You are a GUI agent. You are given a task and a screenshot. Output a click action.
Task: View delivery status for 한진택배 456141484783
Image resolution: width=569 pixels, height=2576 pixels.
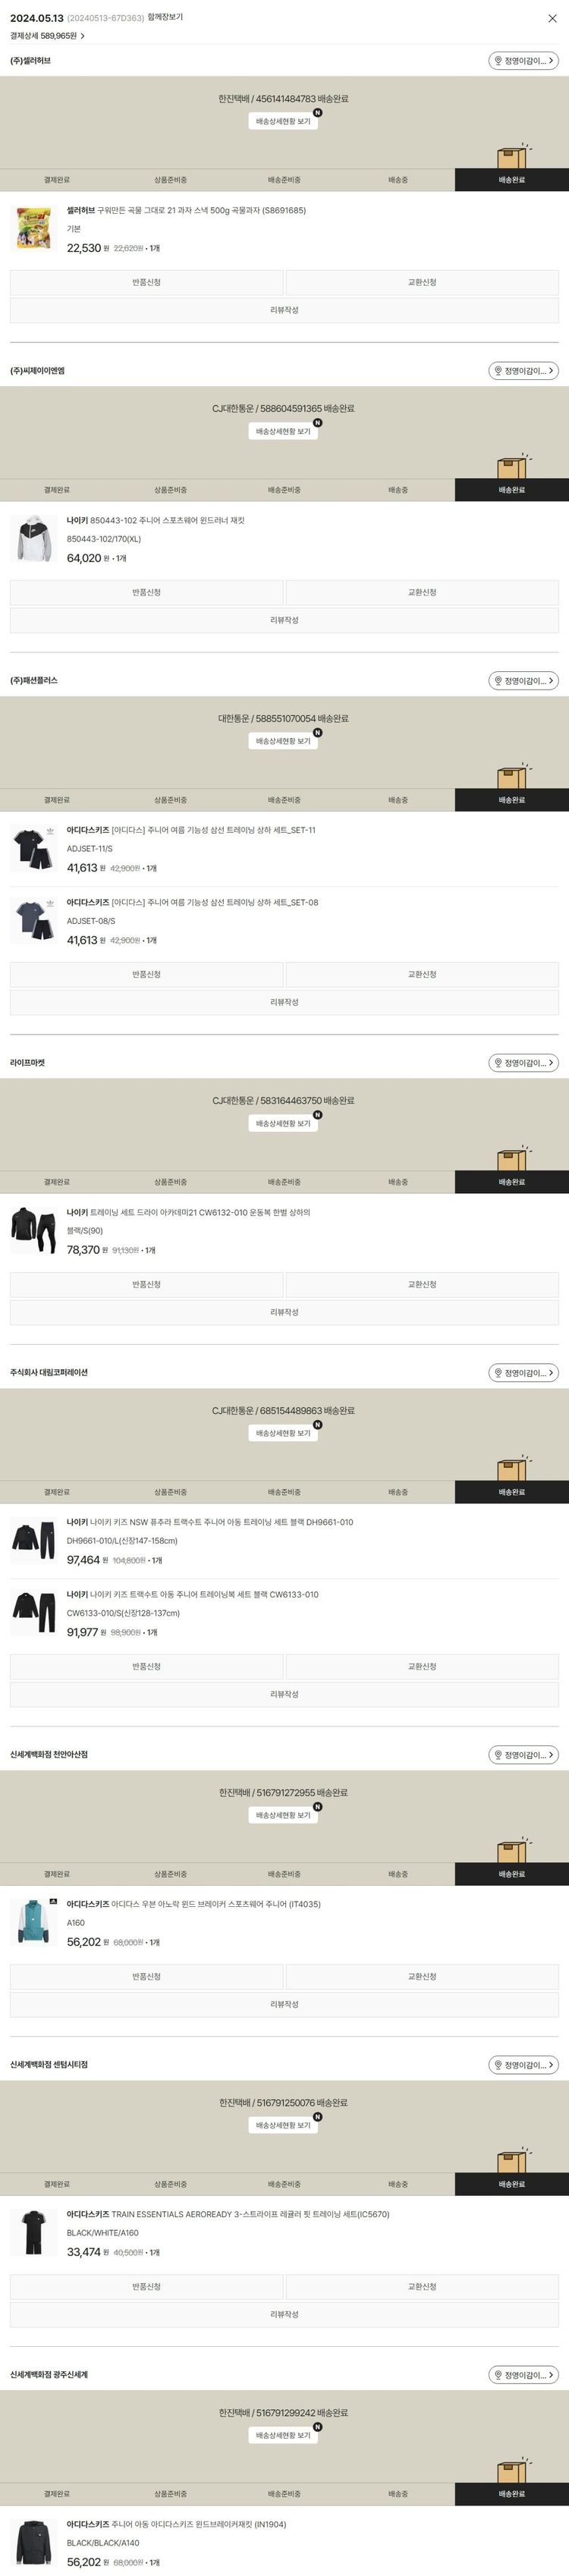pyautogui.click(x=283, y=121)
